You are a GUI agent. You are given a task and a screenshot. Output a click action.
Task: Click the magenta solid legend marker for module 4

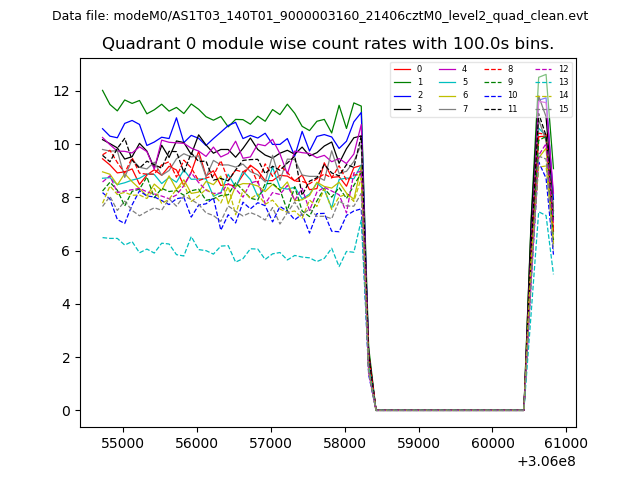click(447, 69)
